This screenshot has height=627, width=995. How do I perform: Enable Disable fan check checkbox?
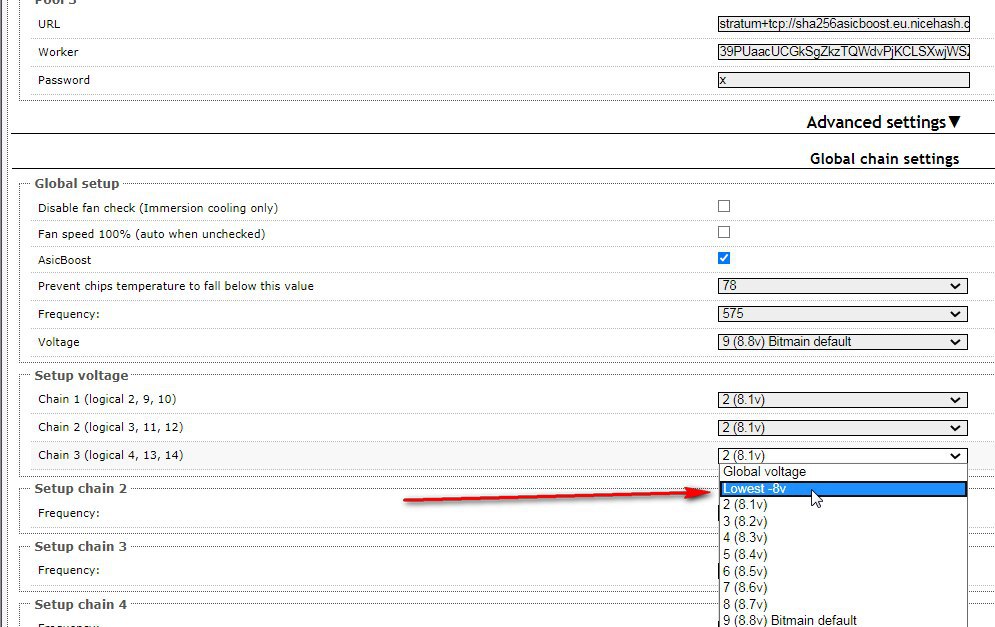(724, 206)
